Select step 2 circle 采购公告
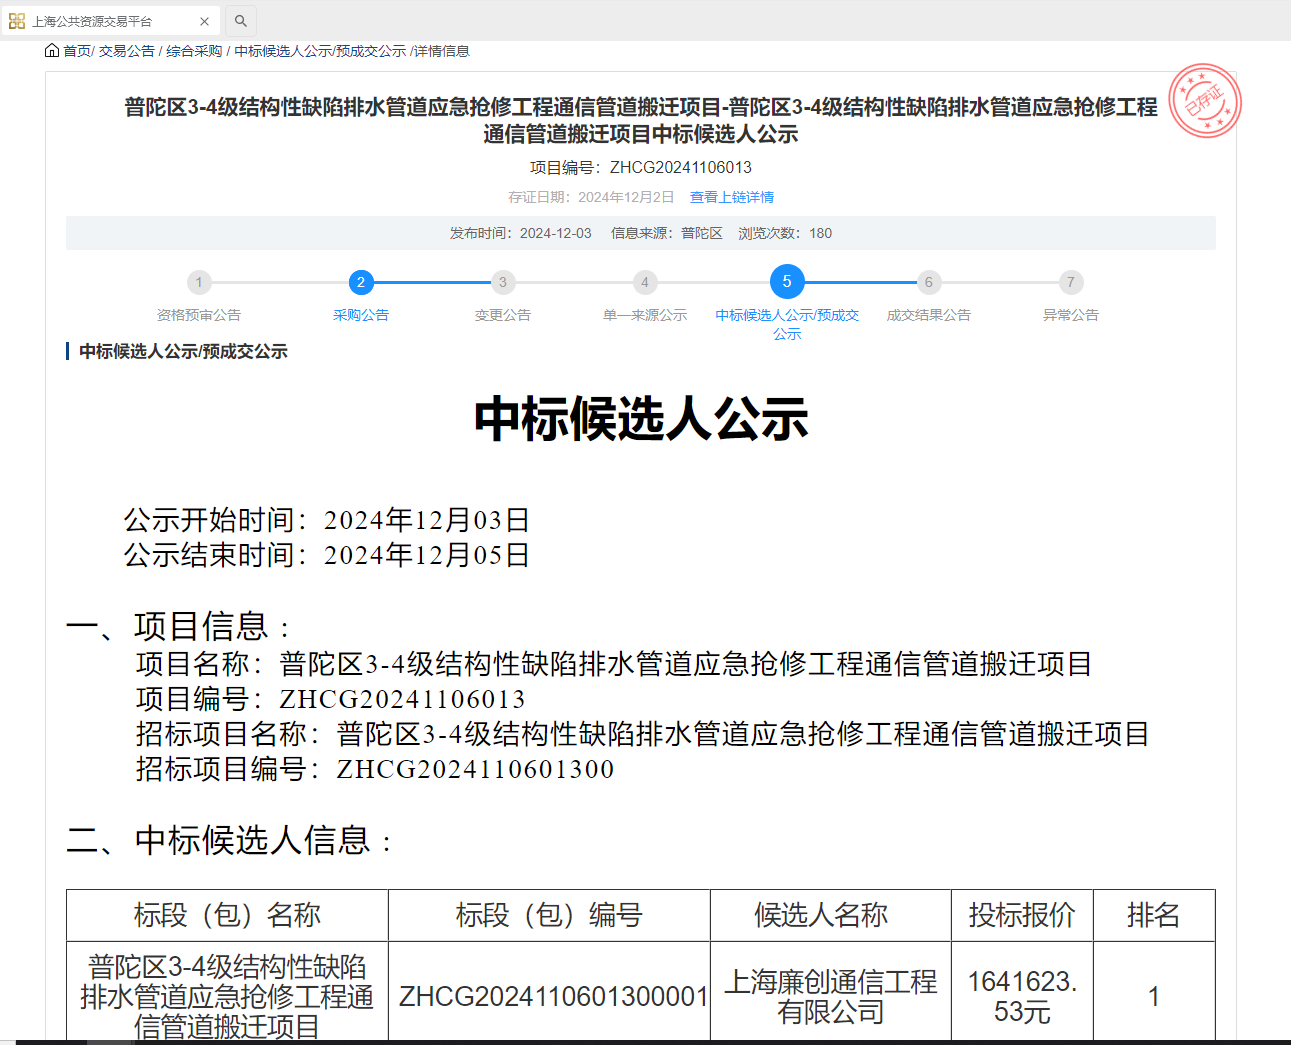Screen dimensions: 1291x1045 [361, 282]
